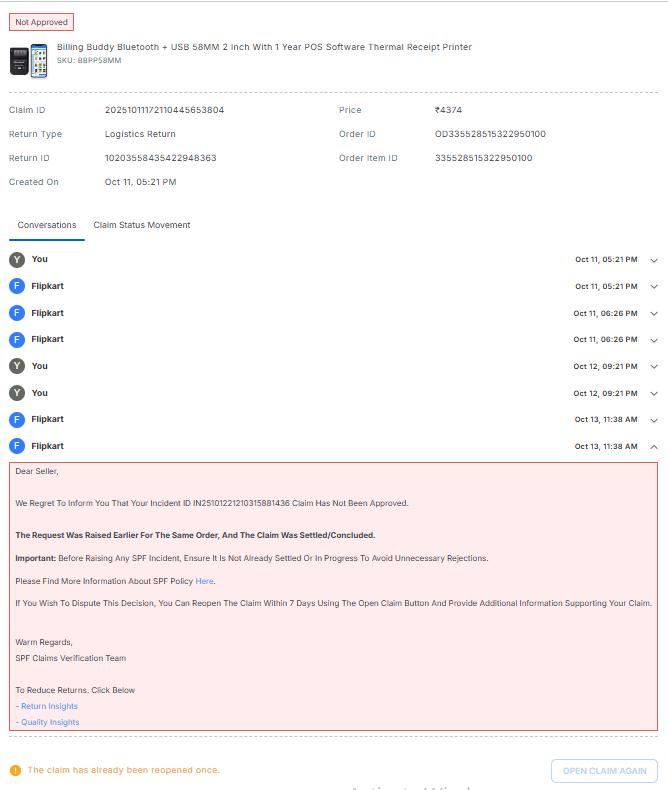Open the Return Insights link

click(x=47, y=706)
